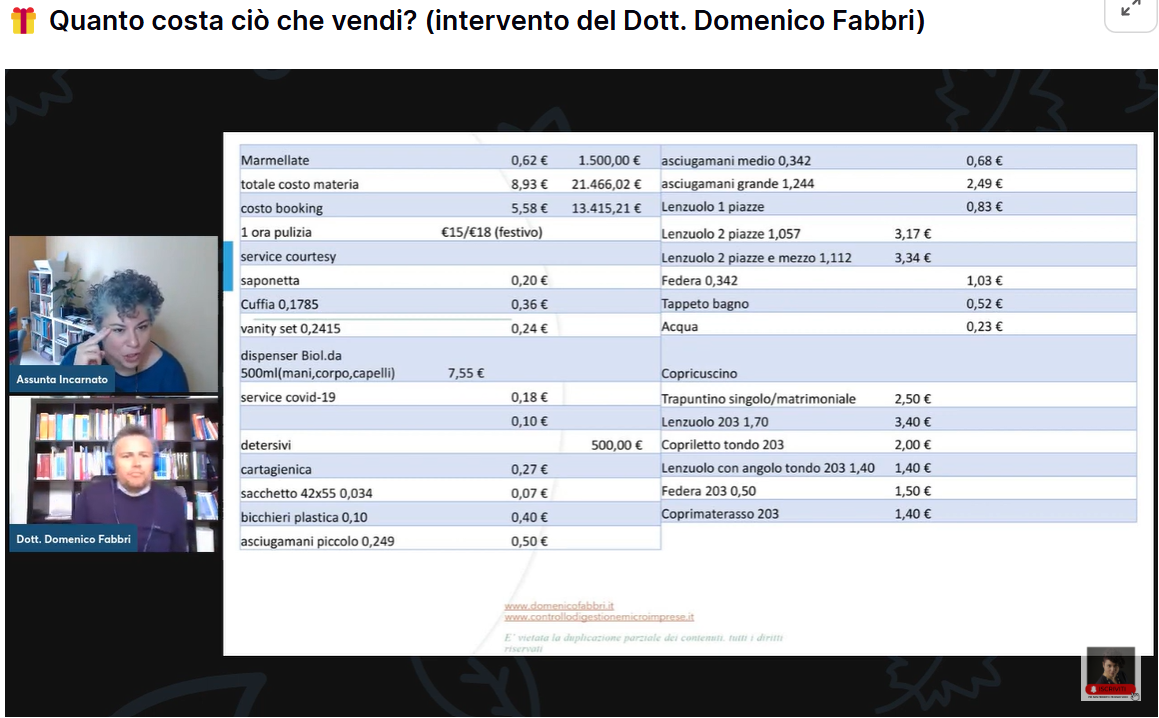The image size is (1159, 718).
Task: Click the "detersivi" row in the table
Action: (x=266, y=445)
